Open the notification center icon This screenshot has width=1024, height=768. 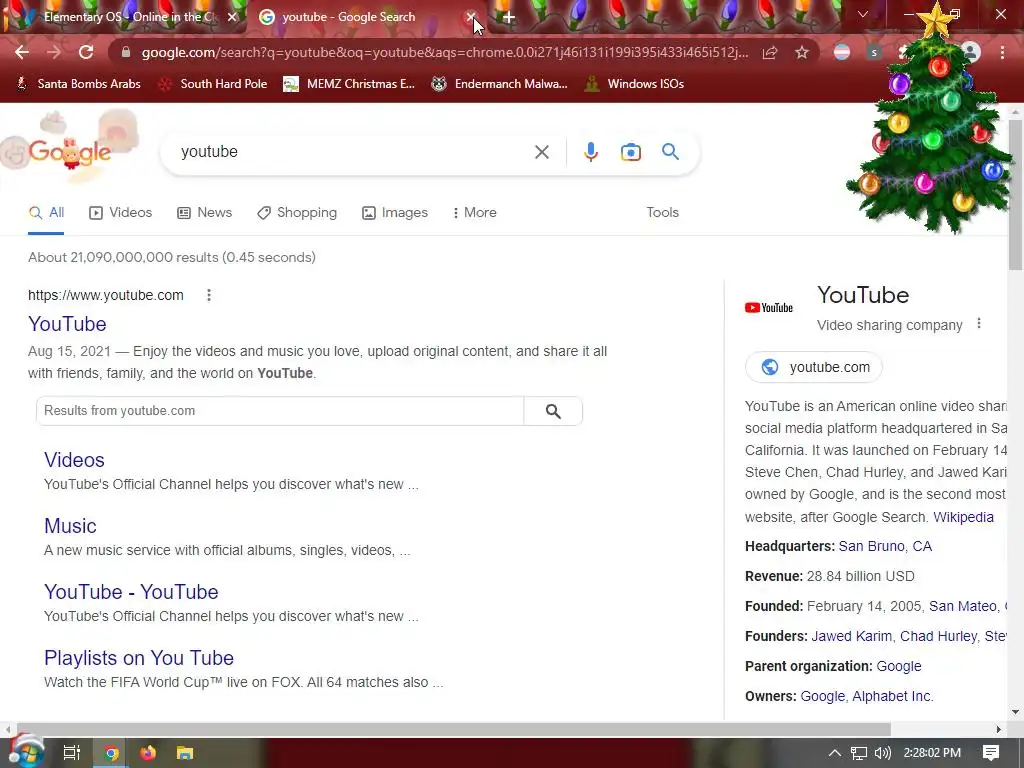(991, 753)
